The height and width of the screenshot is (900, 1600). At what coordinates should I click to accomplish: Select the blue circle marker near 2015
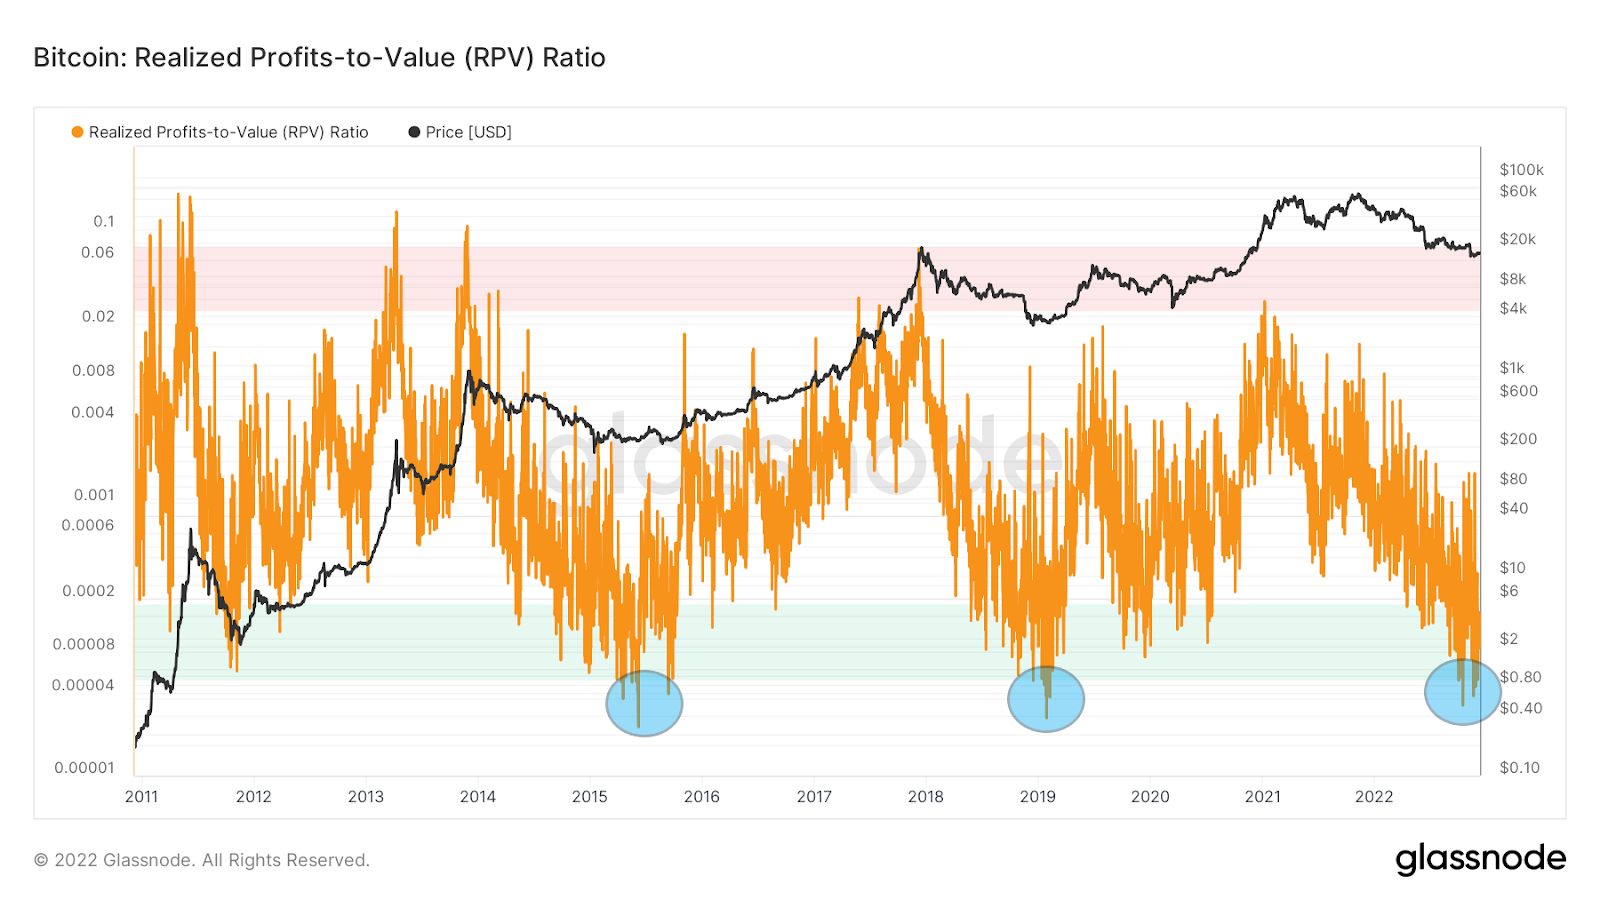(644, 703)
